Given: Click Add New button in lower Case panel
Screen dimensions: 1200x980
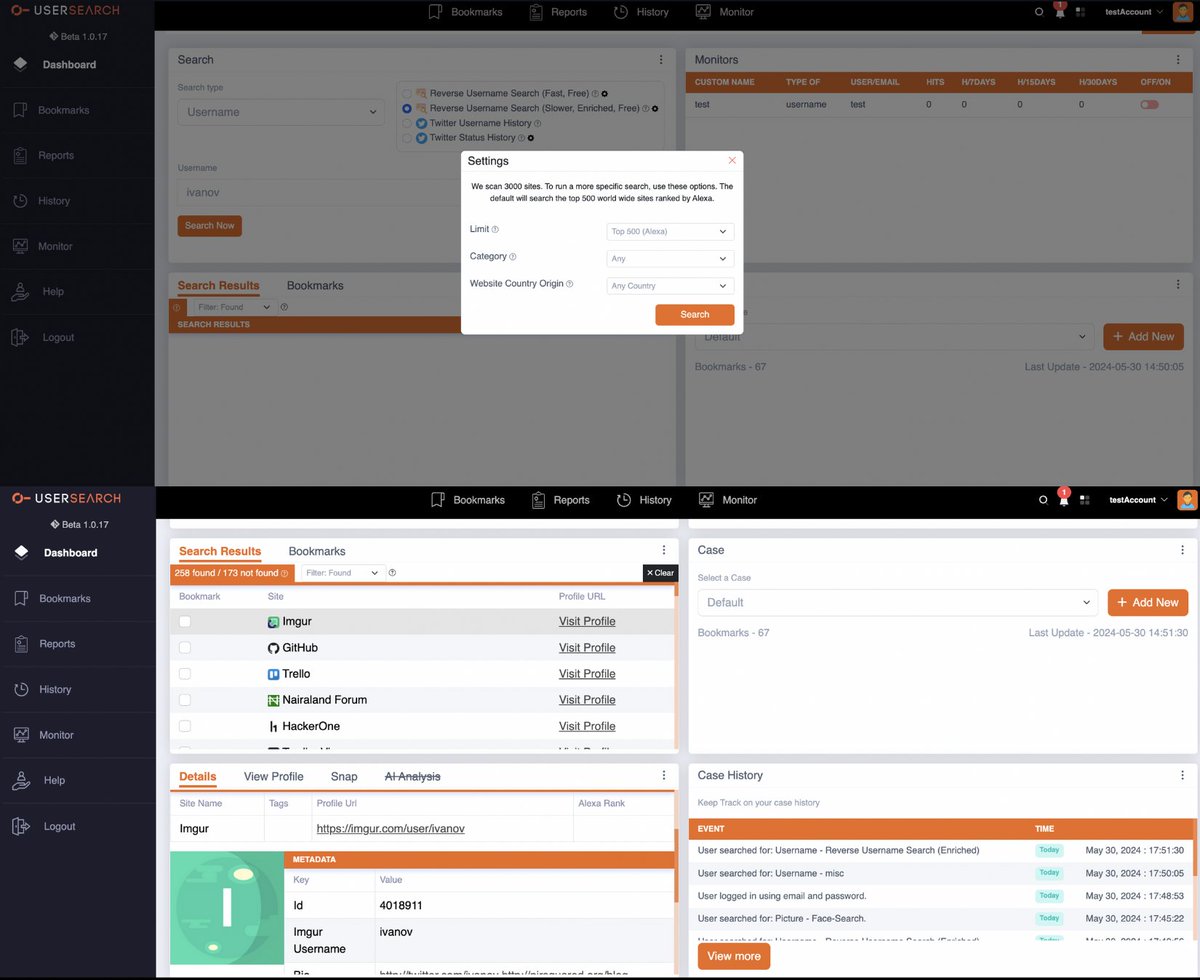Looking at the screenshot, I should pos(1146,602).
